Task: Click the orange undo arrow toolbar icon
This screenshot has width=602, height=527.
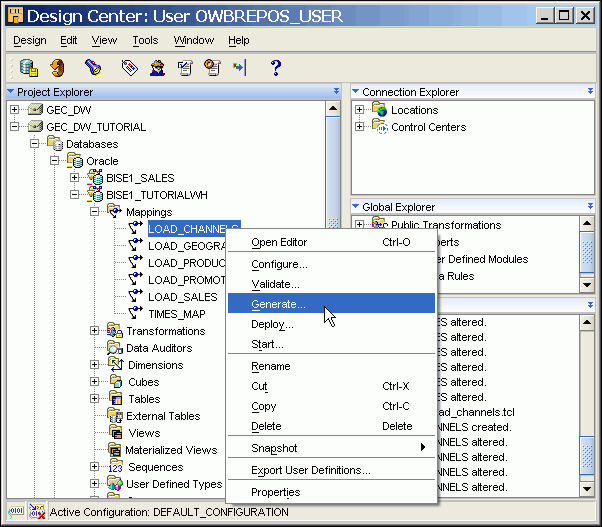Action: [57, 68]
